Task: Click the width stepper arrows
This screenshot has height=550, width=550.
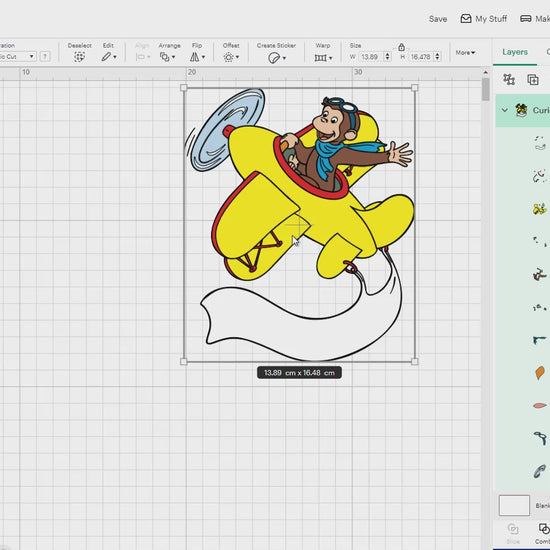Action: coord(388,56)
